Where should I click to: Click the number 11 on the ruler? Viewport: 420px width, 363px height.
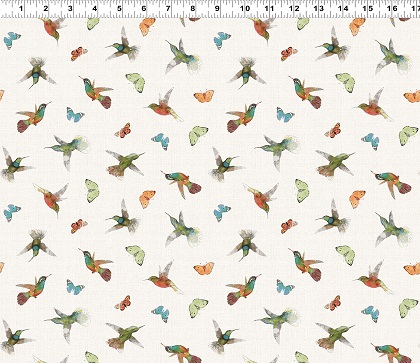pos(269,8)
